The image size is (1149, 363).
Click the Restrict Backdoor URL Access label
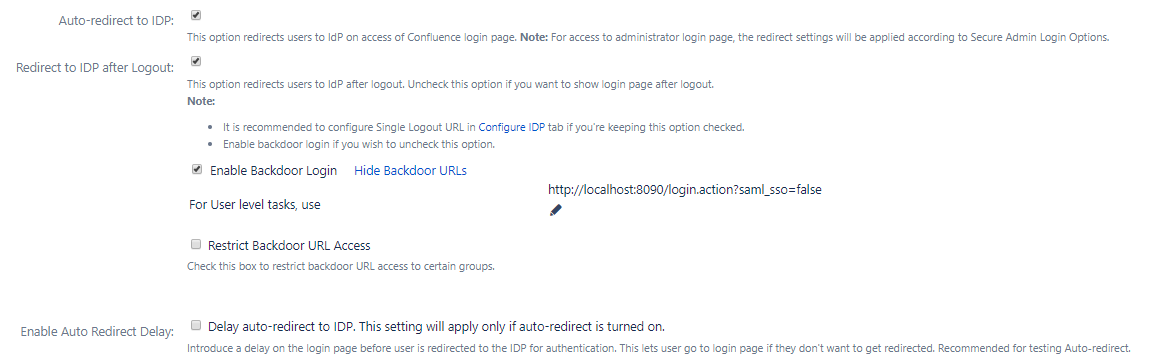[x=289, y=246]
